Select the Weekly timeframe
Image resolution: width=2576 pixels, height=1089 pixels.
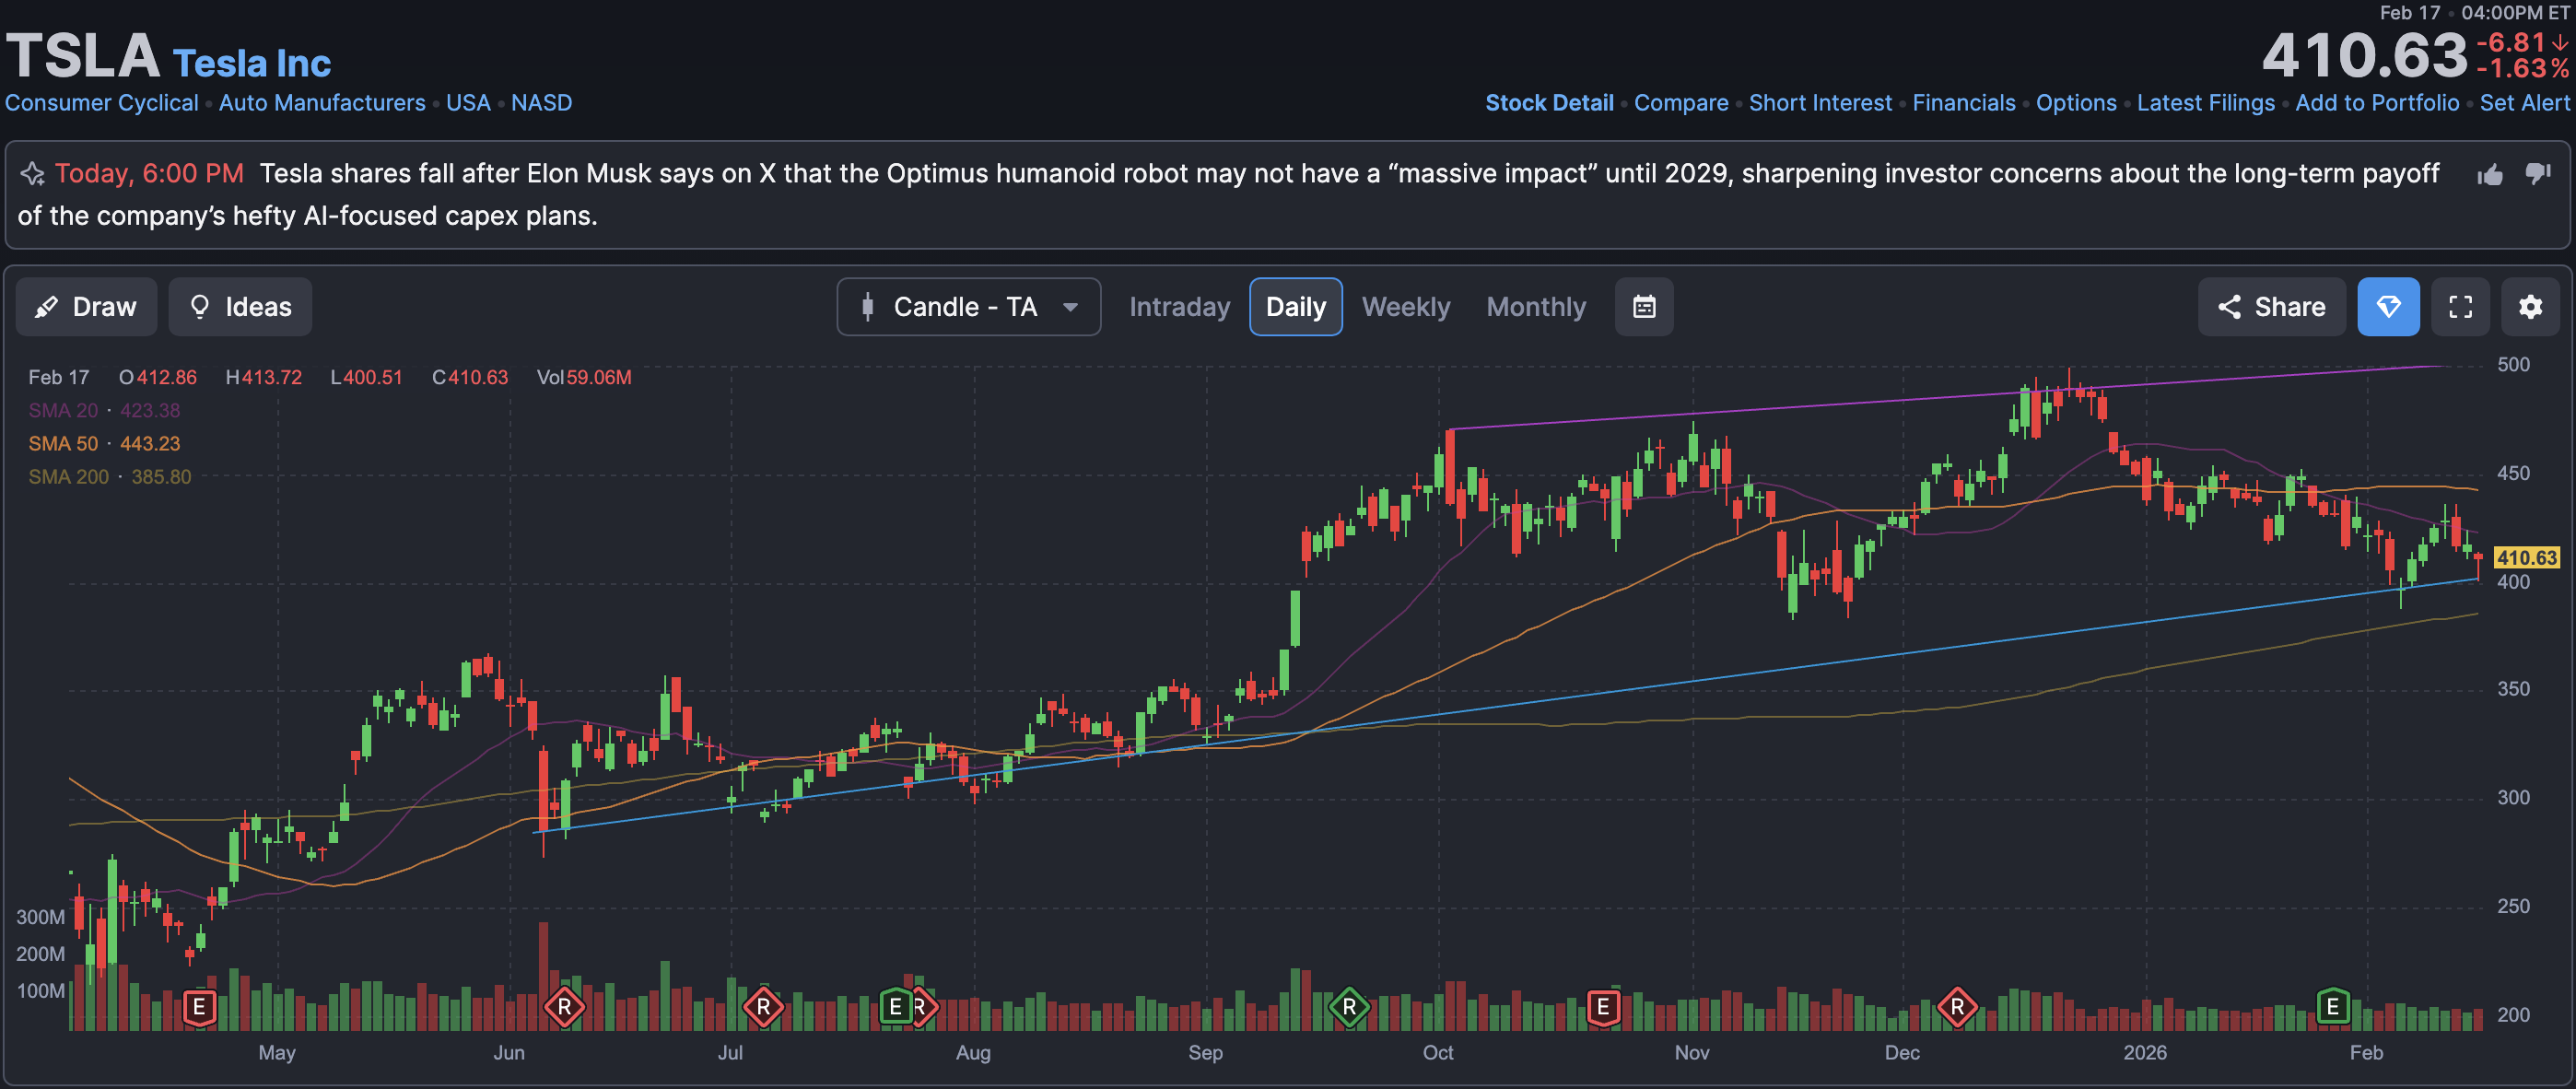1405,307
